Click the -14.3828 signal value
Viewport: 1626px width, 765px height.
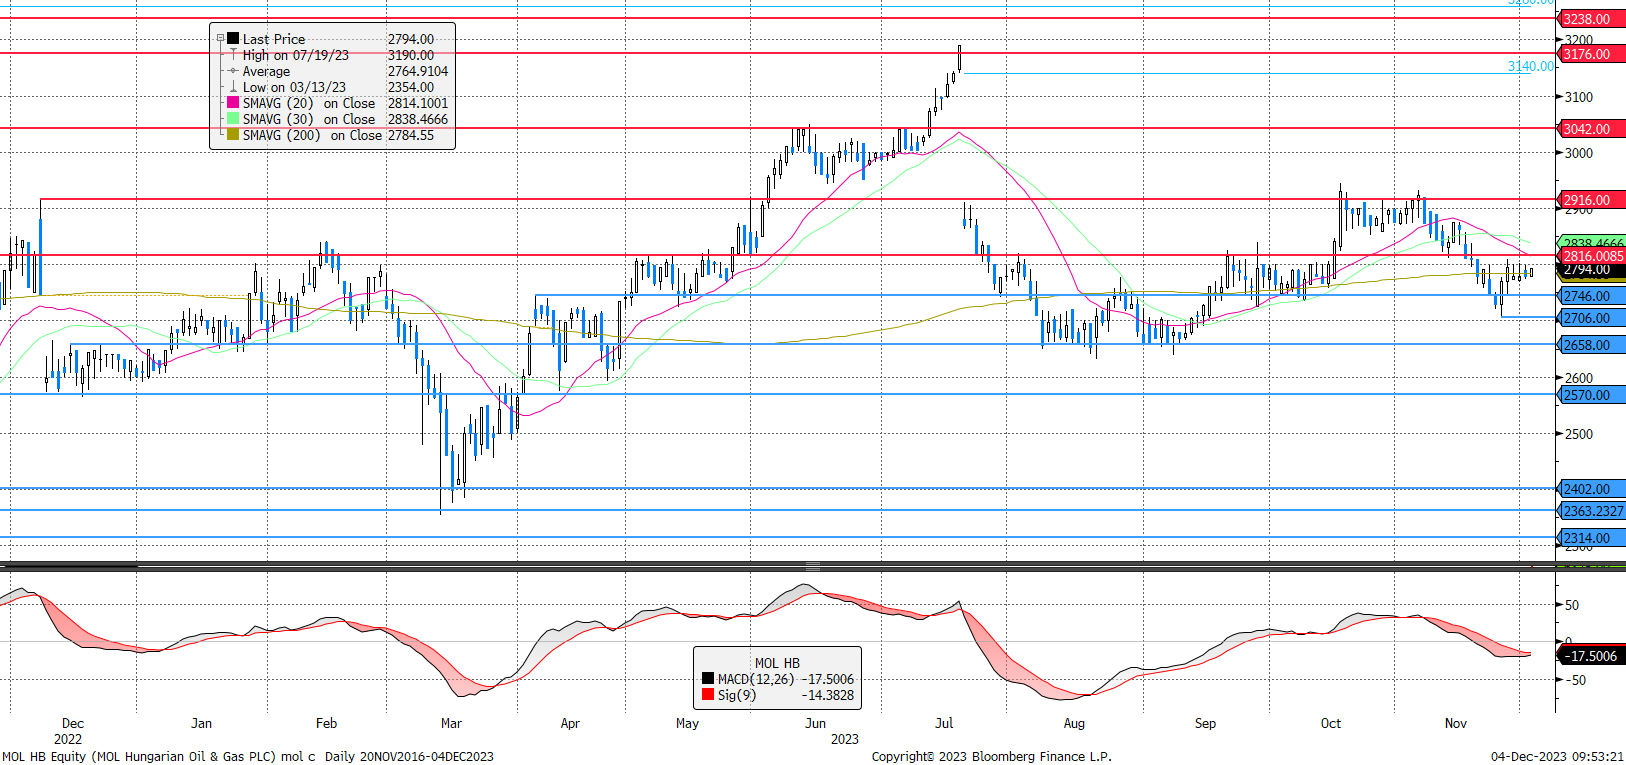pyautogui.click(x=828, y=695)
